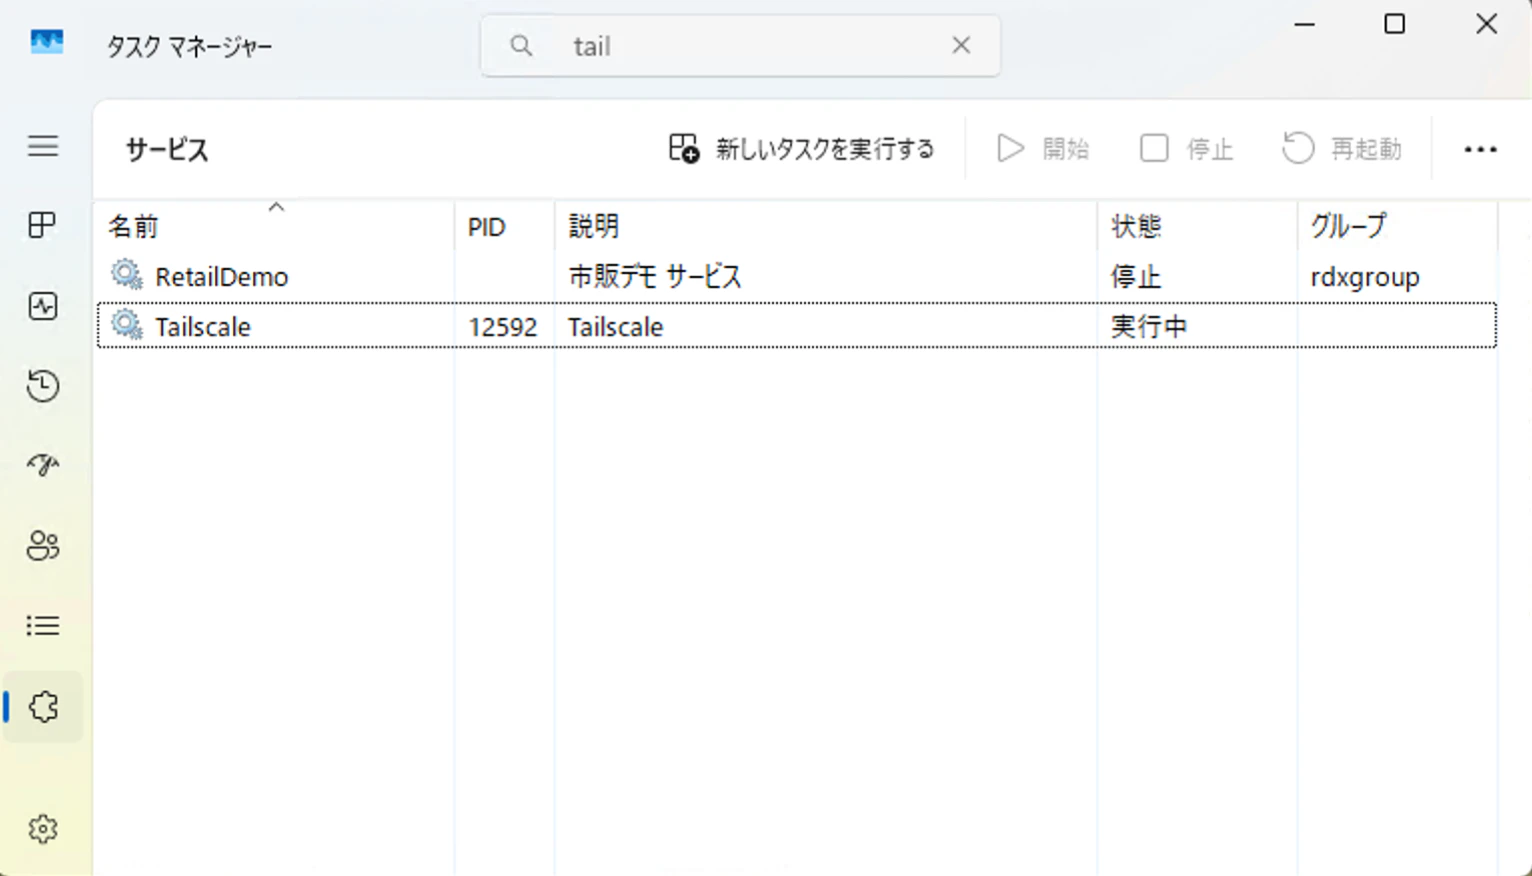This screenshot has width=1532, height=876.
Task: Click the rdxgroup group cell
Action: click(x=1365, y=277)
